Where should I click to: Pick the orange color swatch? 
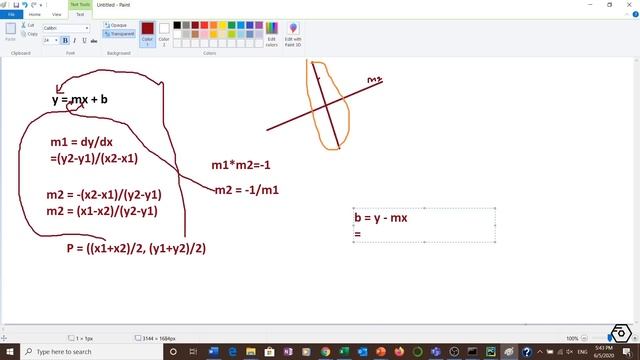213,25
